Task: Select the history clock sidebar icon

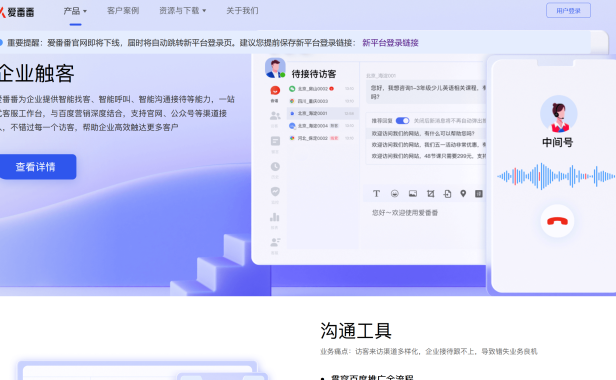Action: click(x=275, y=167)
